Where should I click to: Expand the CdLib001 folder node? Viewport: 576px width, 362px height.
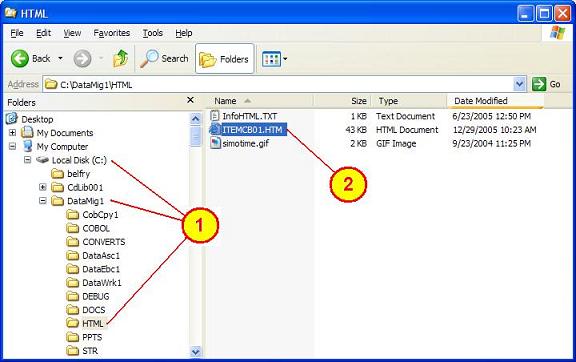[43, 187]
